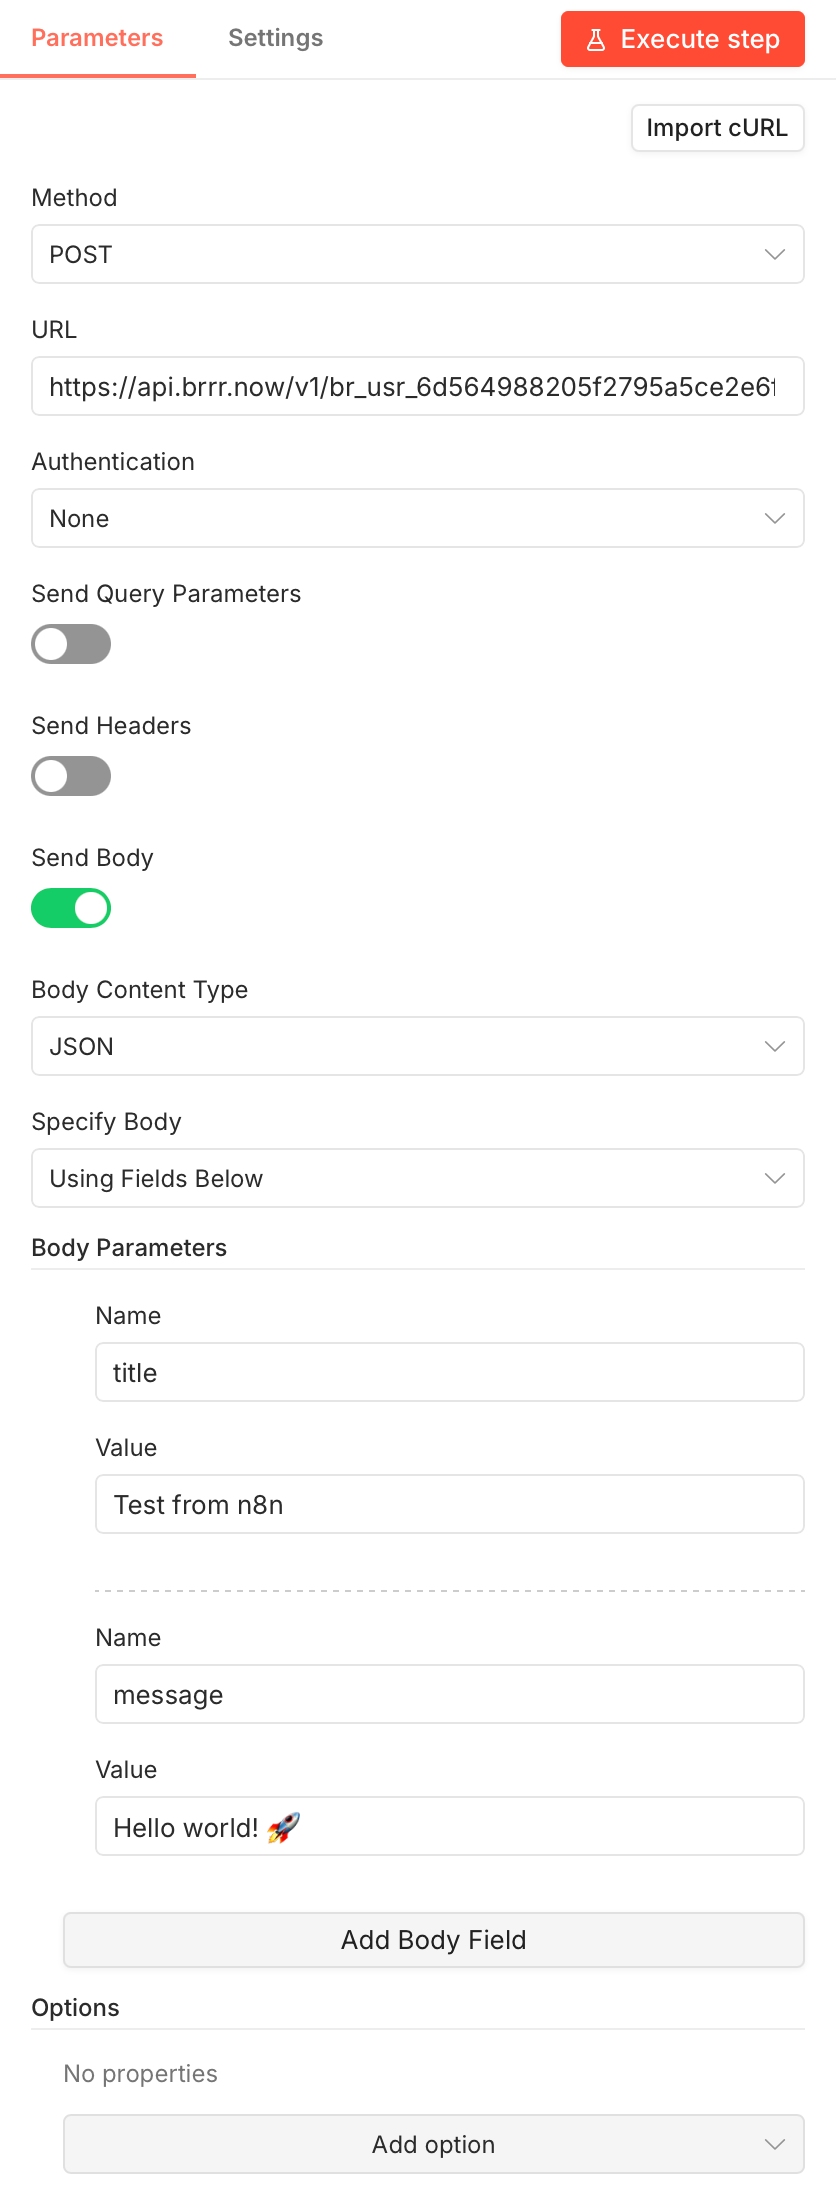Click the chevron on the Authentication field
This screenshot has width=836, height=2196.
tap(775, 518)
